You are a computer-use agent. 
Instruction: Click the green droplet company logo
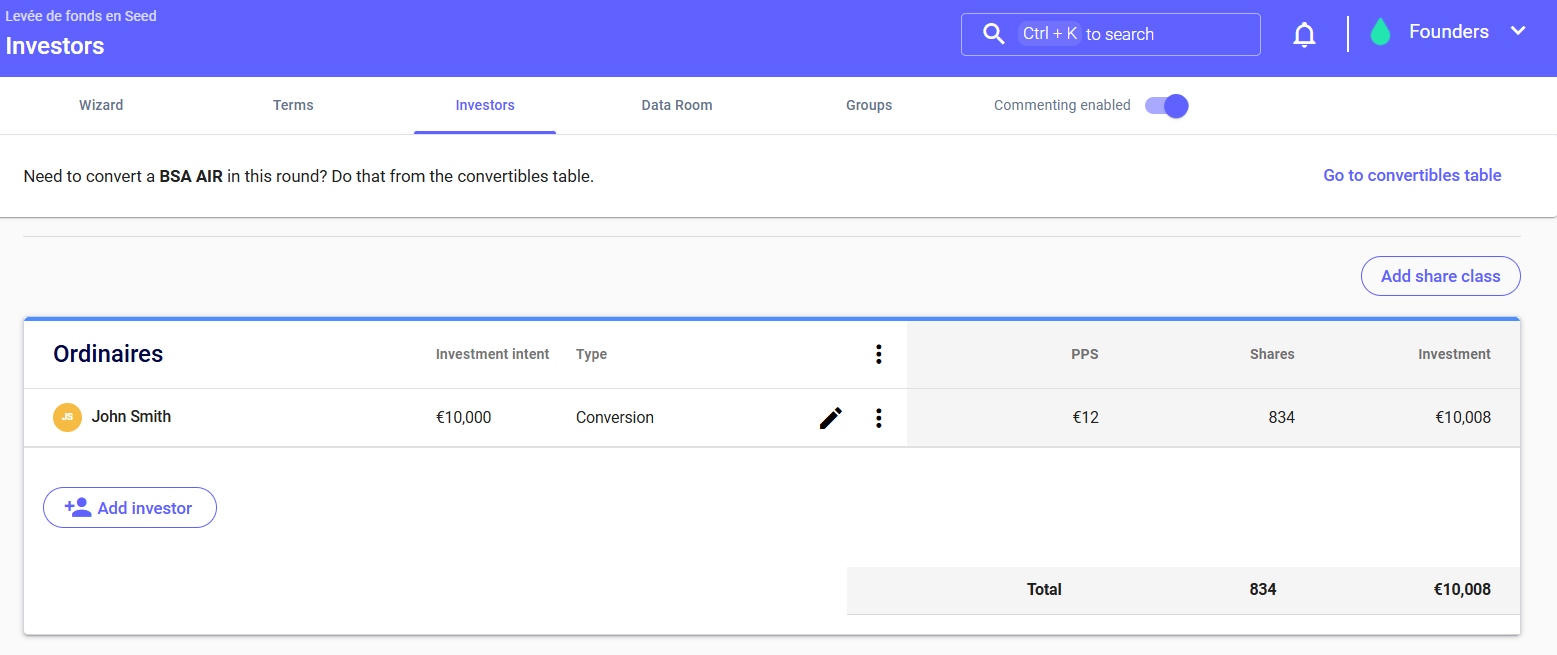coord(1380,33)
